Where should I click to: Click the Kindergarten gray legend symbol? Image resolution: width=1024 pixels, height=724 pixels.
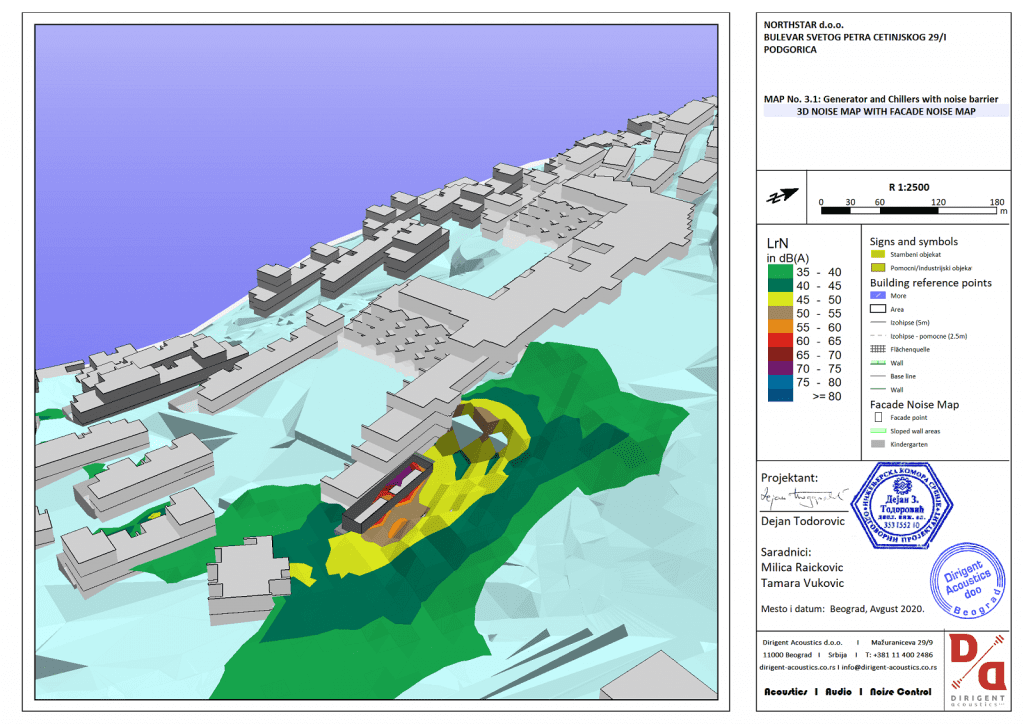click(877, 443)
